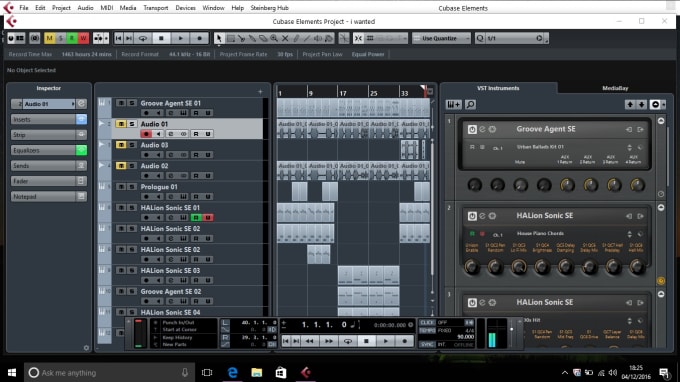Adjust the first HALion Sonic SE quick control knob
Image resolution: width=680 pixels, height=382 pixels.
tap(472, 267)
